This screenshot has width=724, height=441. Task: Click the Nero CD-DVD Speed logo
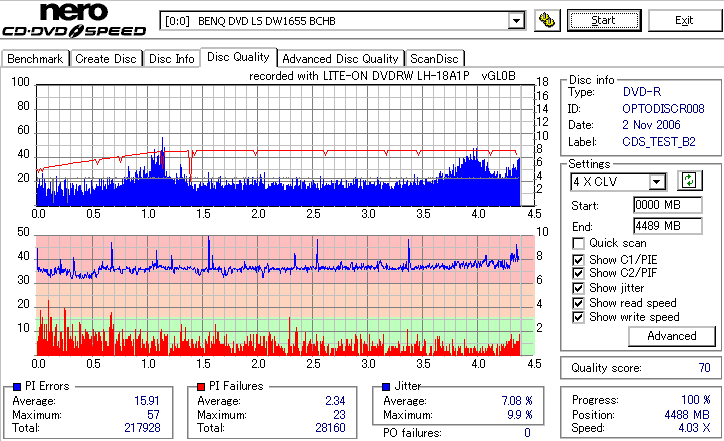point(74,19)
